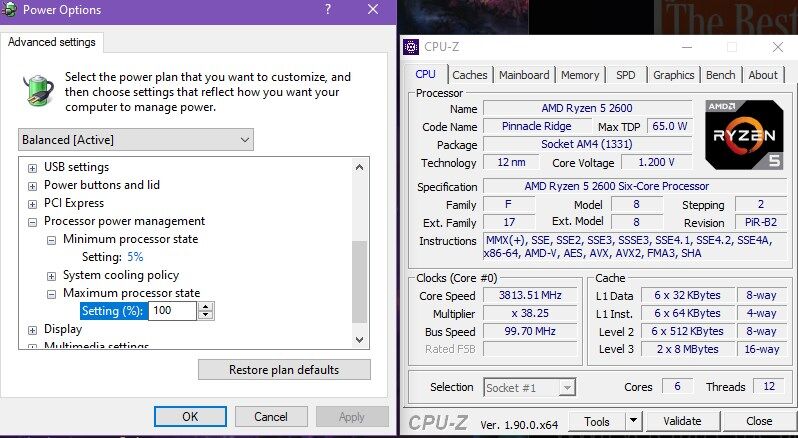The width and height of the screenshot is (798, 438).
Task: Click the AMD Ryzen 5 logo image
Action: [744, 134]
